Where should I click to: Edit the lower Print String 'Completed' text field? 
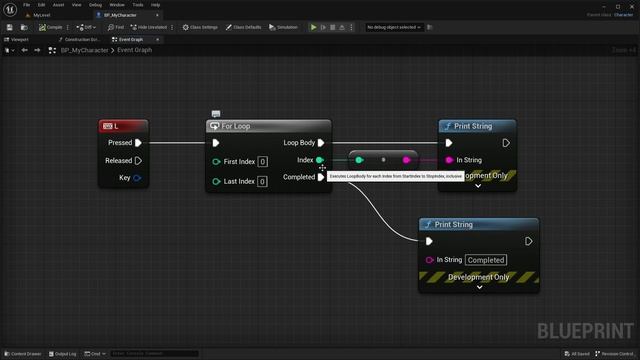pos(486,260)
